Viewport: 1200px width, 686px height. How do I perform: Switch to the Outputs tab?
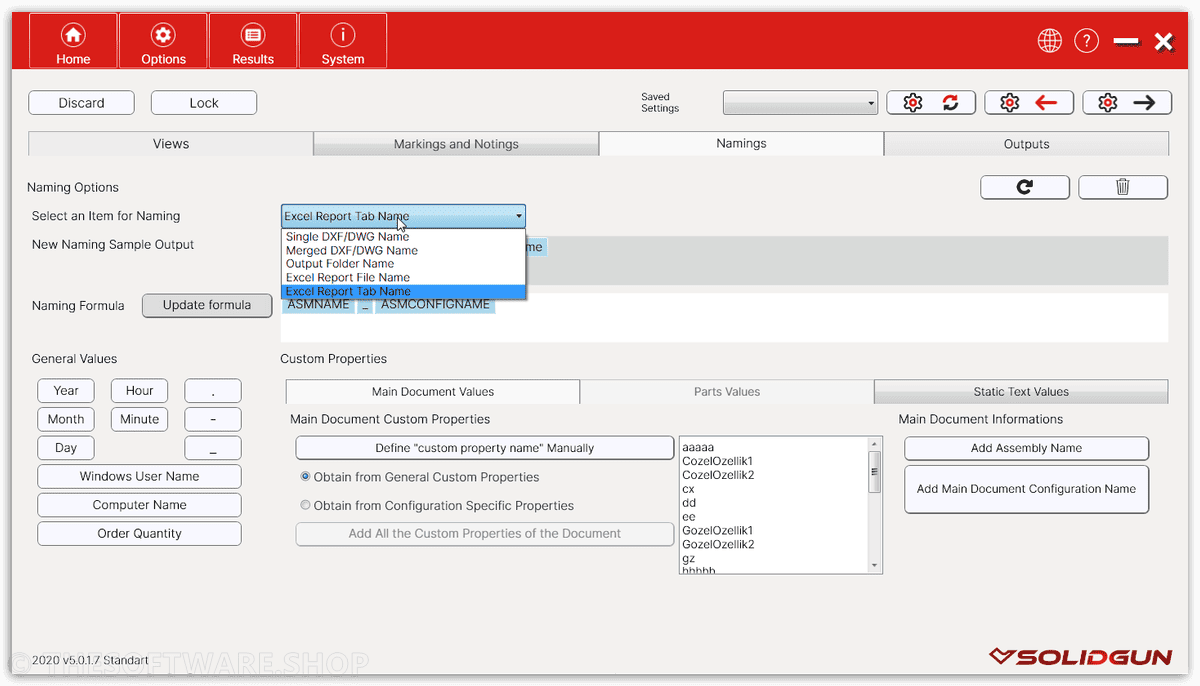tap(1026, 144)
